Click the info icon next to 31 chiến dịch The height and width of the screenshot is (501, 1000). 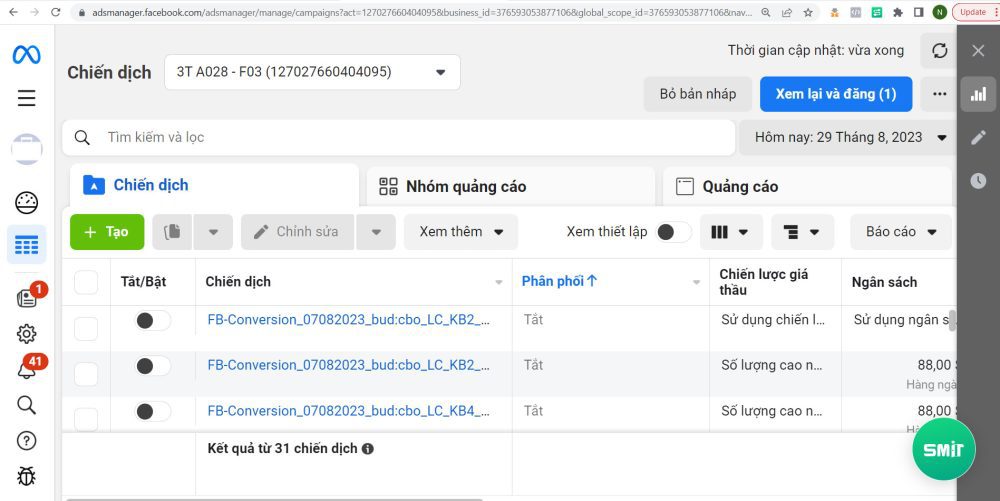pos(368,449)
